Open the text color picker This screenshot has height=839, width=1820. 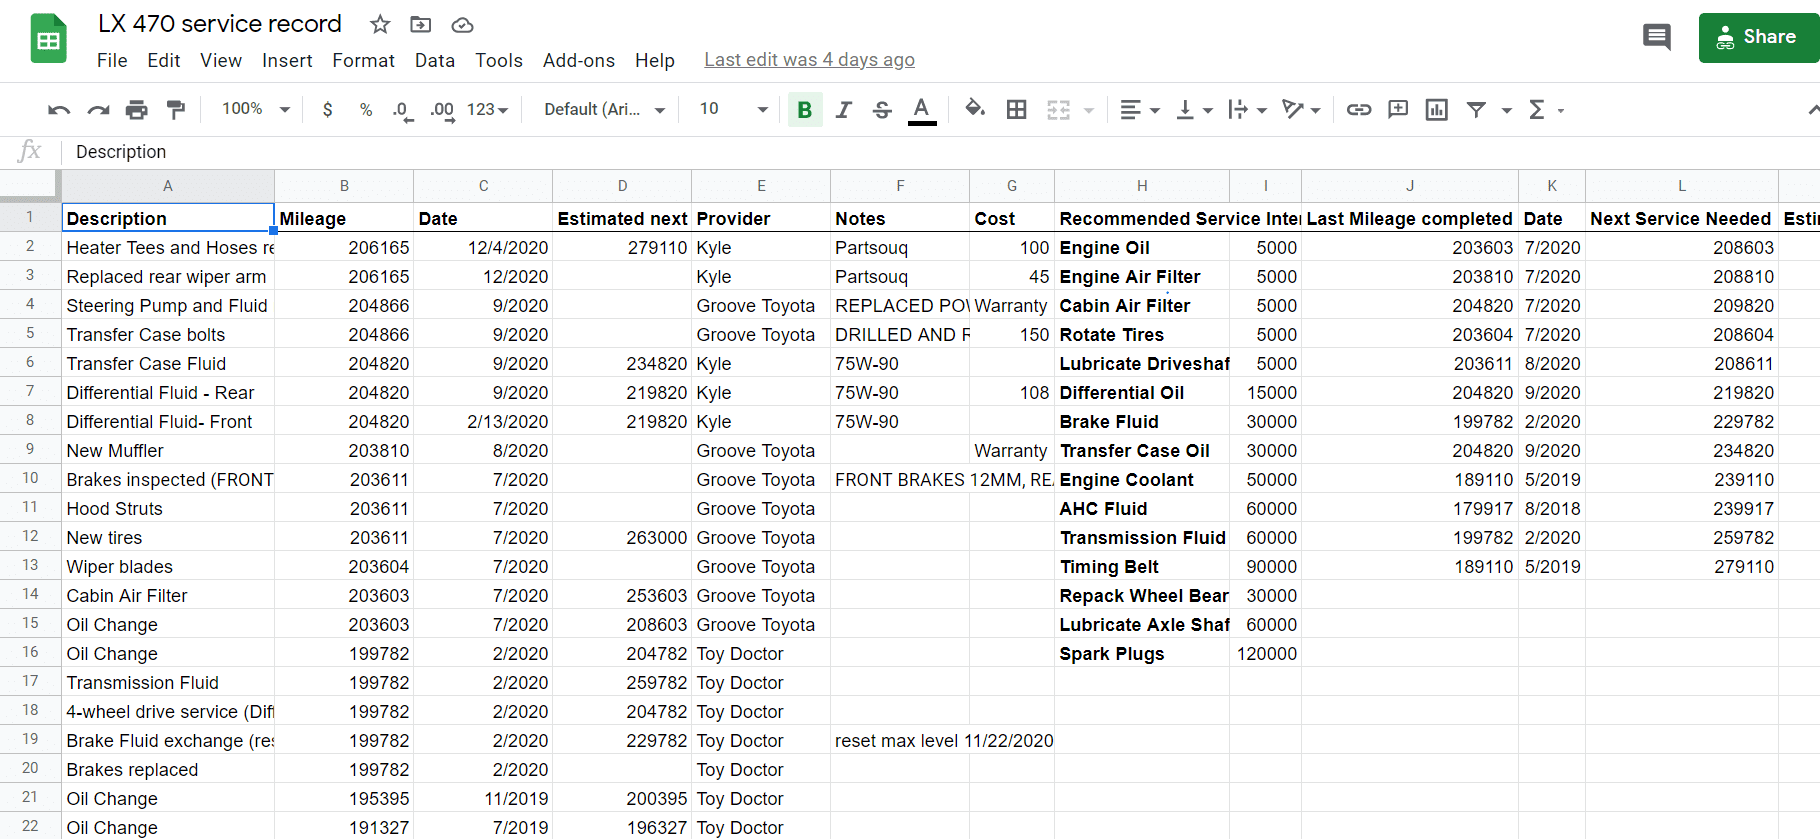(922, 110)
